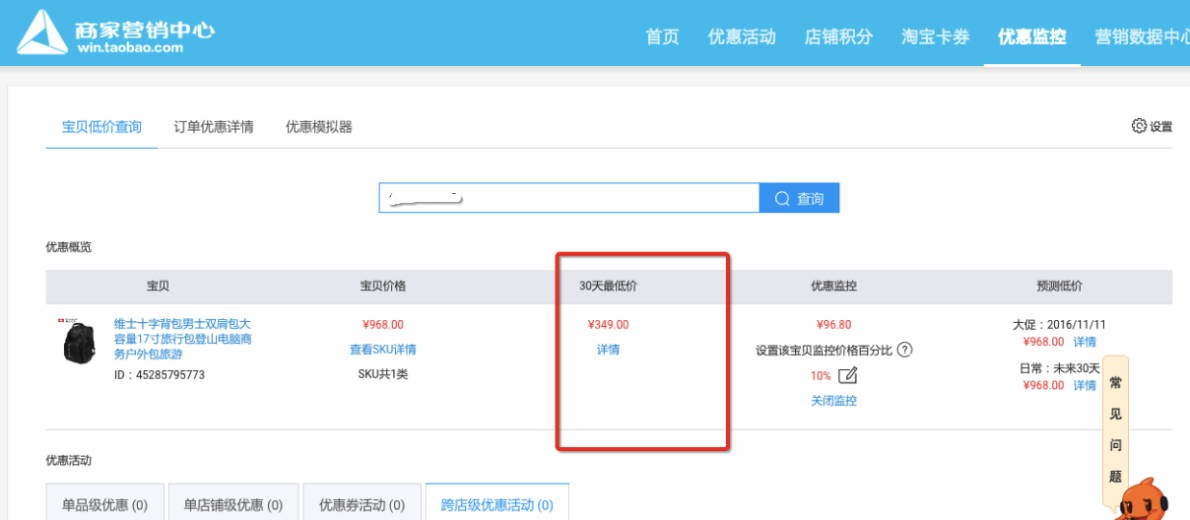Screen dimensions: 1190x520
Task: Click 详情 under 30天最低价 ¥349.00
Action: 608,350
